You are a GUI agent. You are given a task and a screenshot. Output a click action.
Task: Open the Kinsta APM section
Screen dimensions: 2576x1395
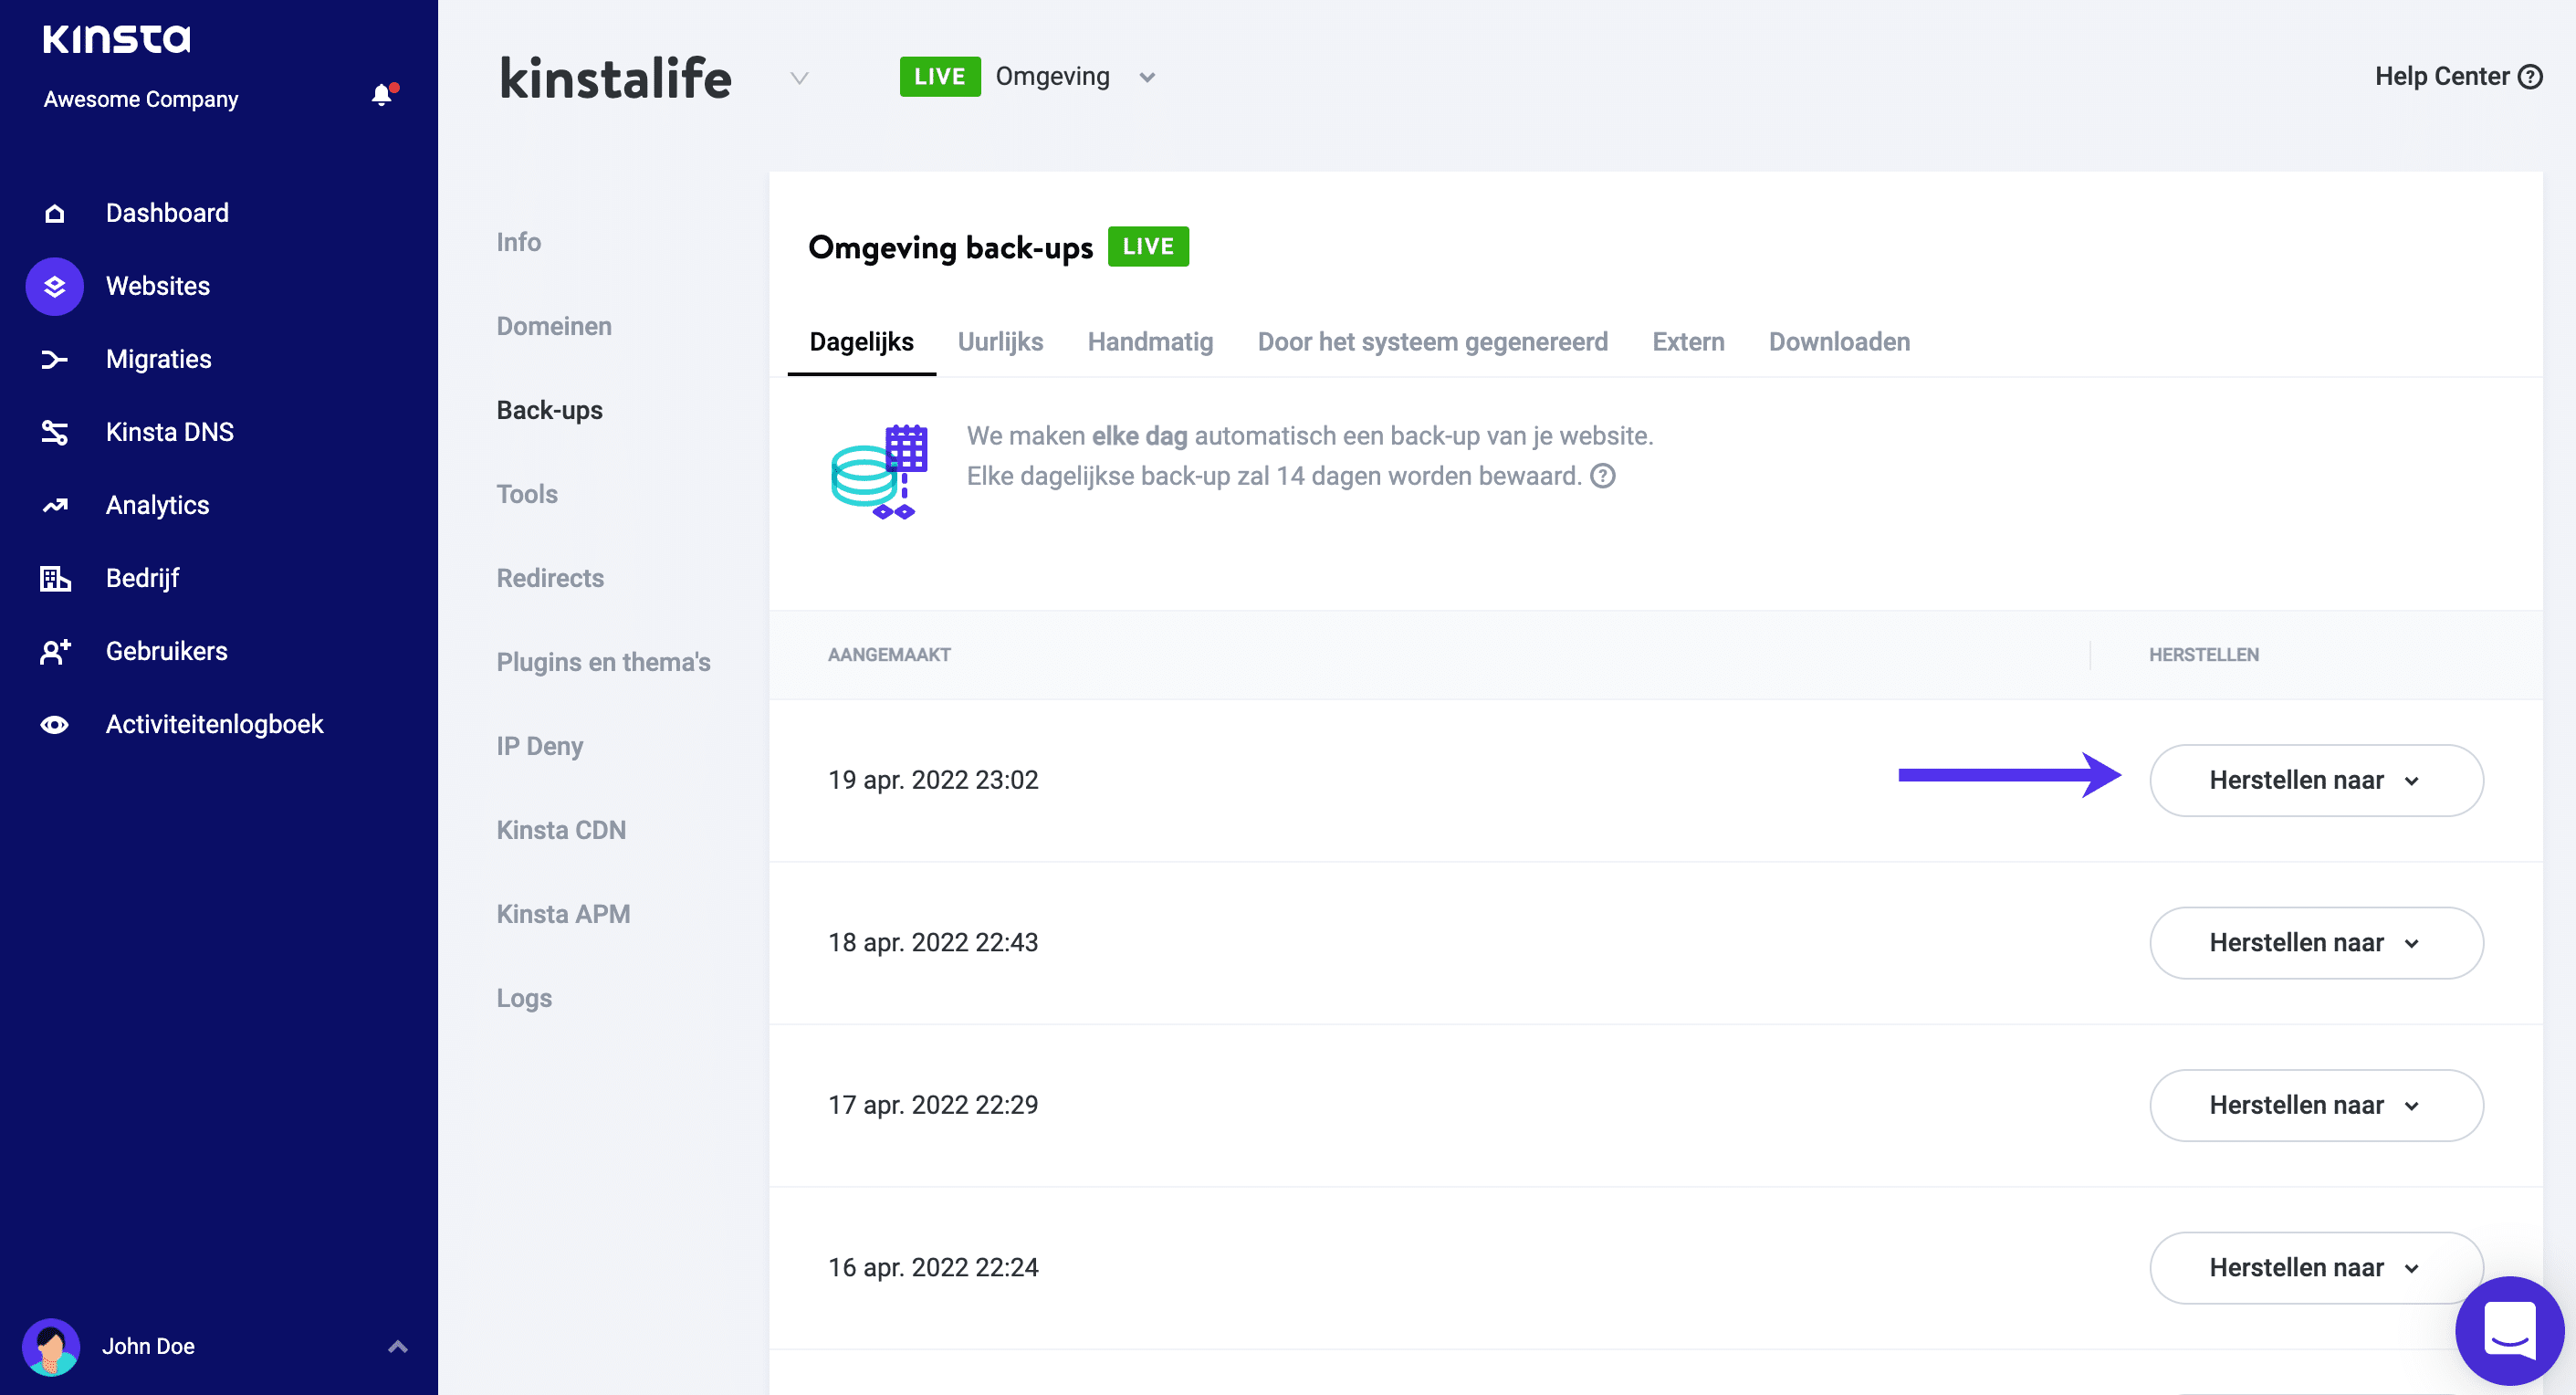[563, 914]
